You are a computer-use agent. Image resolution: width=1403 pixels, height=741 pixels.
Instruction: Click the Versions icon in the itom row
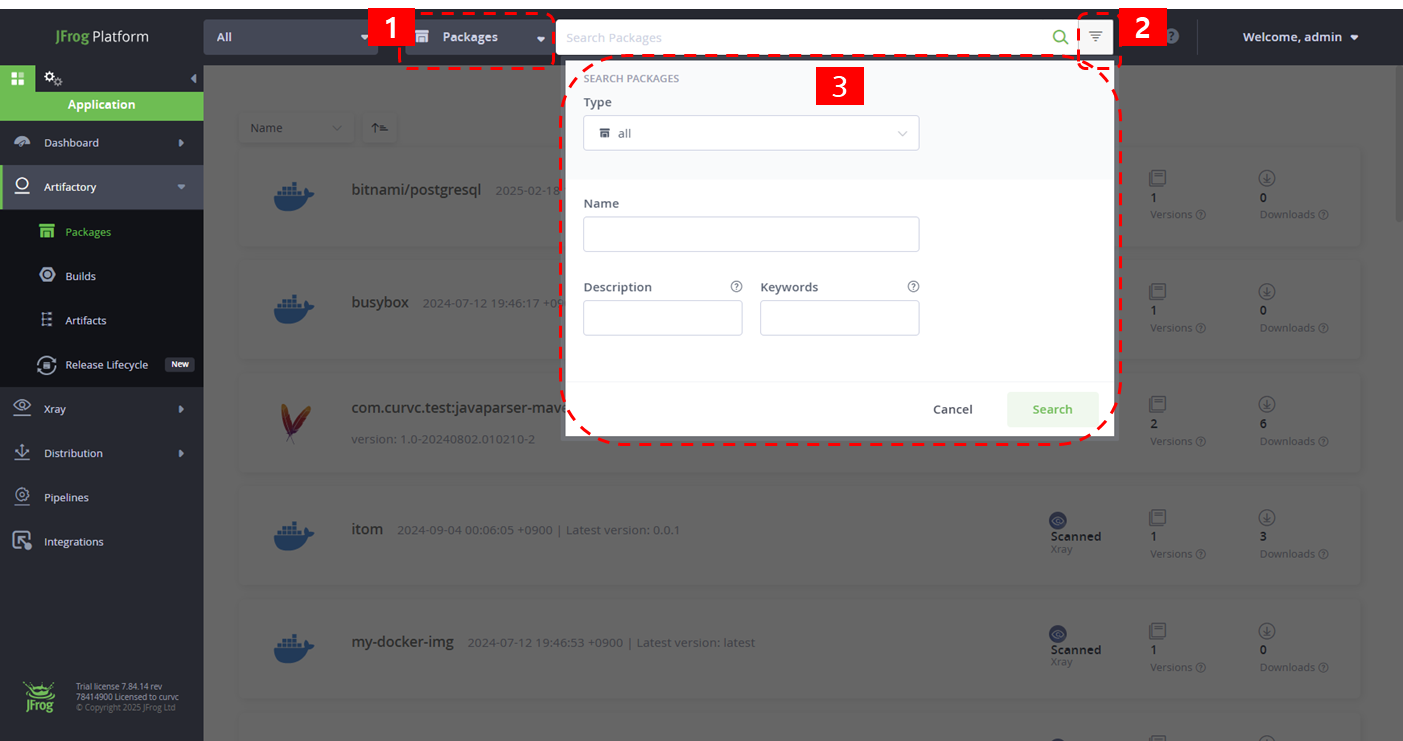1158,518
